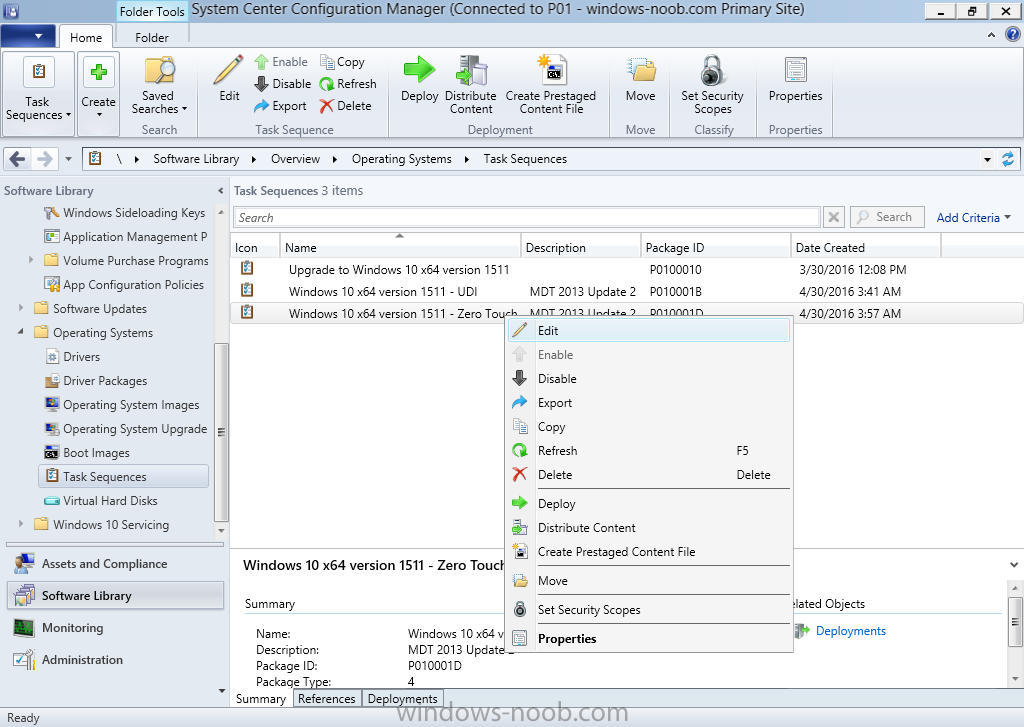Click the Search button
The image size is (1024, 727).
tap(886, 217)
